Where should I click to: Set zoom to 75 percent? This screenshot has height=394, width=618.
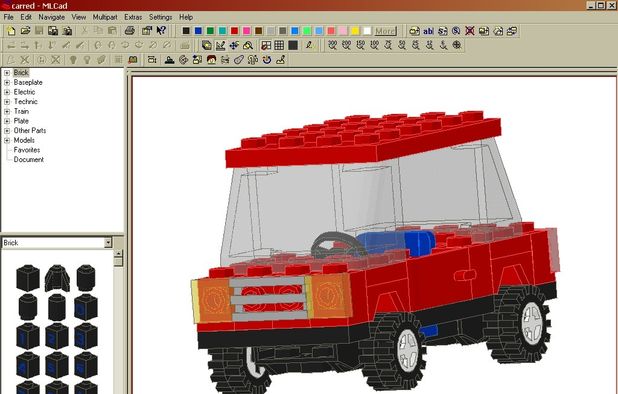click(x=388, y=45)
